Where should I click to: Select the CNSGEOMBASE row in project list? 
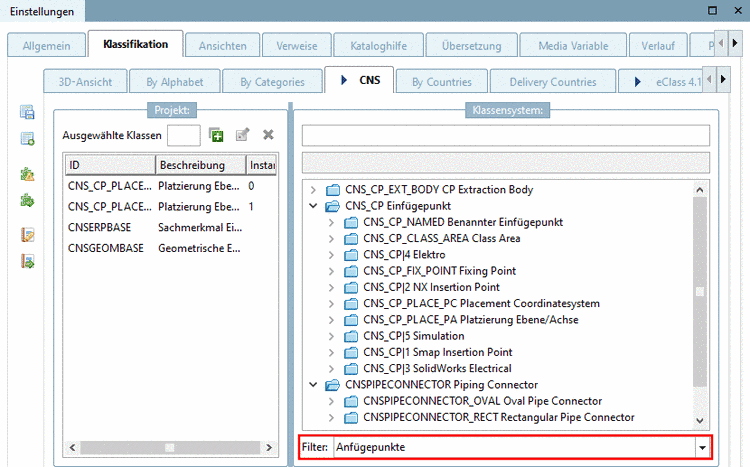(x=171, y=248)
